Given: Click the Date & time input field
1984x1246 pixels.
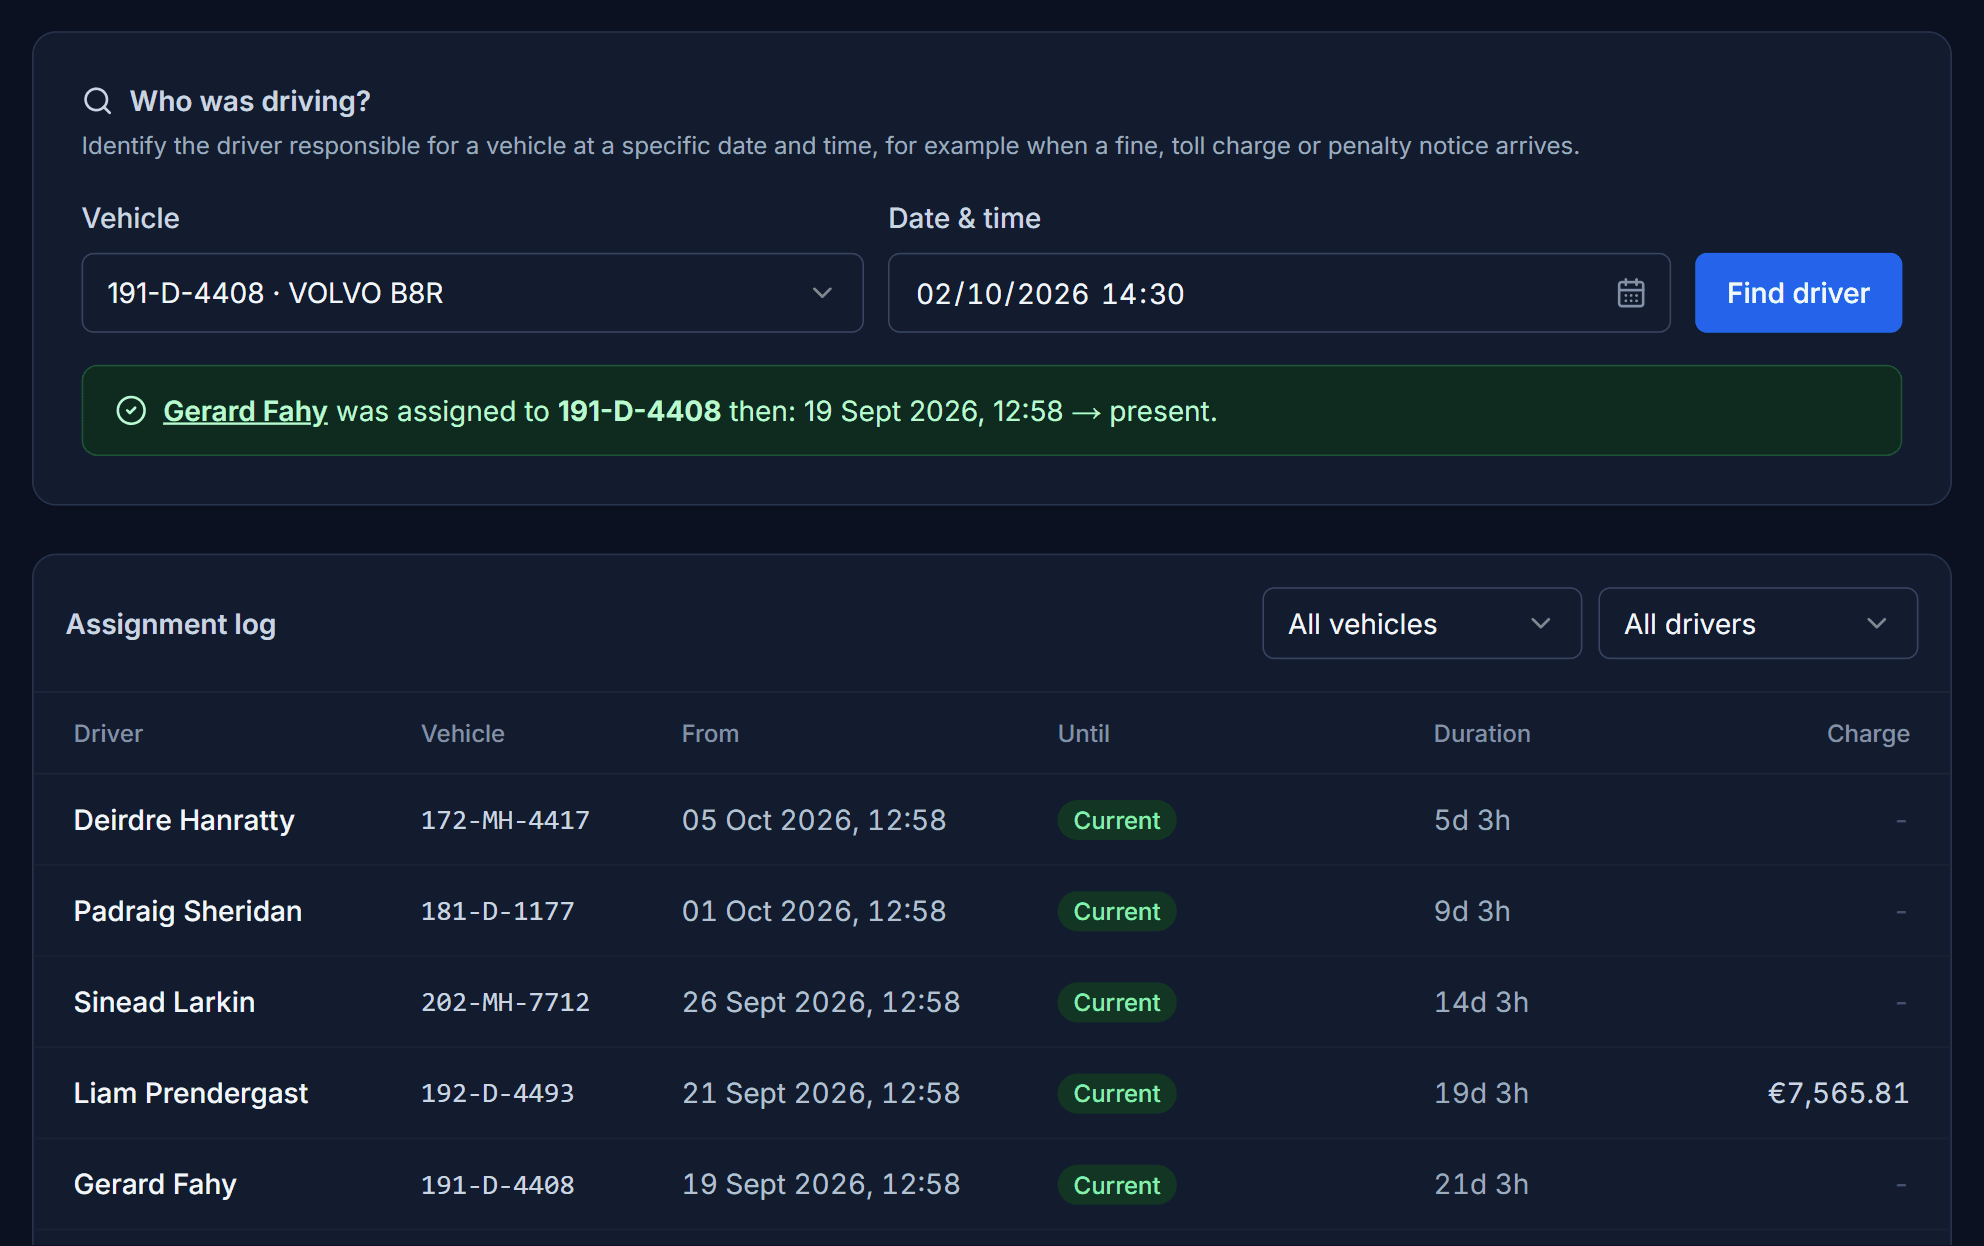Looking at the screenshot, I should point(1279,293).
